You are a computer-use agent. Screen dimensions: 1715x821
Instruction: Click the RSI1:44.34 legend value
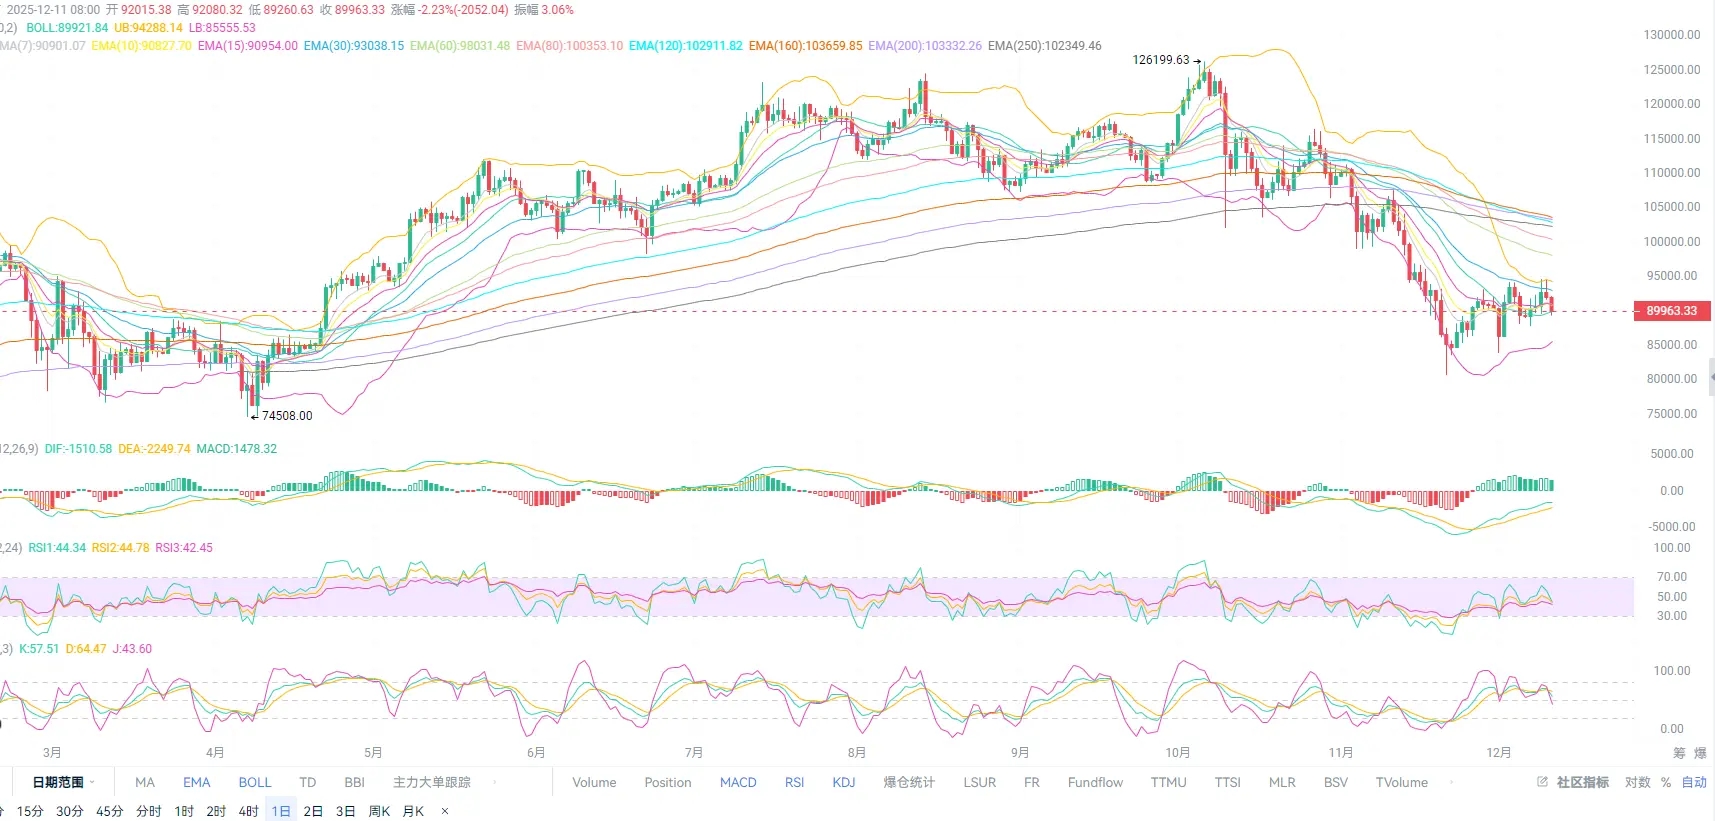tap(57, 548)
